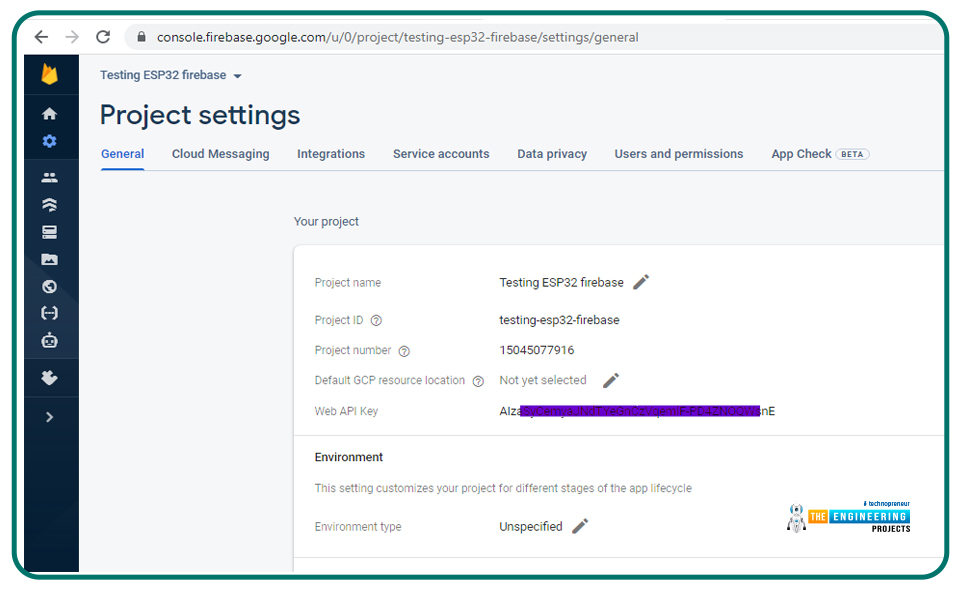Screen dimensions: 958x589
Task: Open Functions from the sidebar brackets icon
Action: click(49, 313)
